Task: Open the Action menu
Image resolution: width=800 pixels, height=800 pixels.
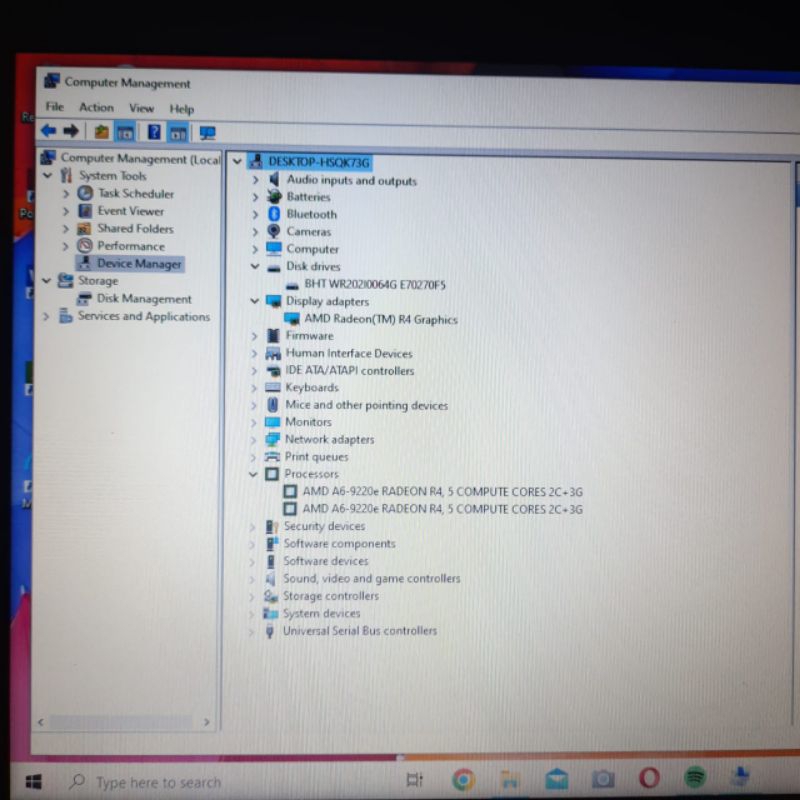Action: 96,107
